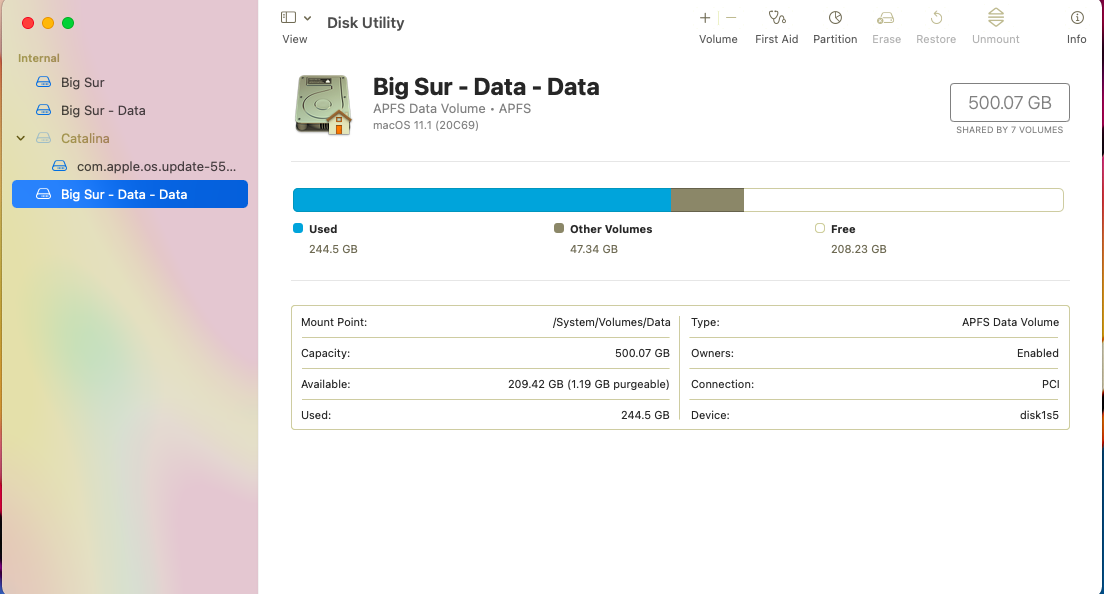Screen dimensions: 1104x594
Task: Remove a volume with the minus icon
Action: coord(731,18)
